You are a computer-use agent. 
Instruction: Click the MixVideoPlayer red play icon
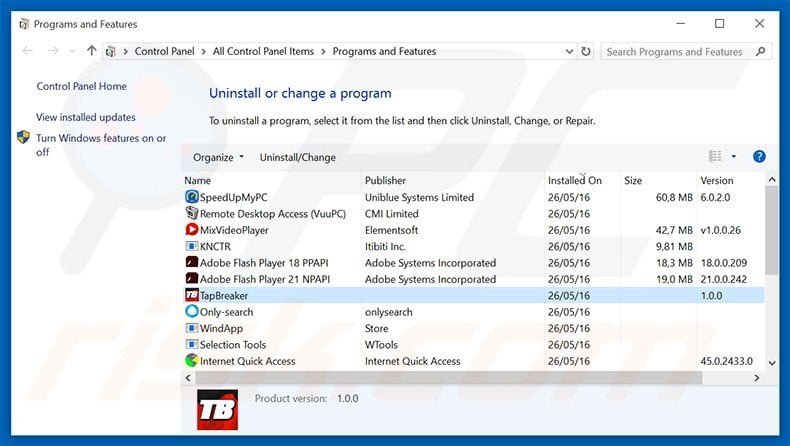coord(191,230)
